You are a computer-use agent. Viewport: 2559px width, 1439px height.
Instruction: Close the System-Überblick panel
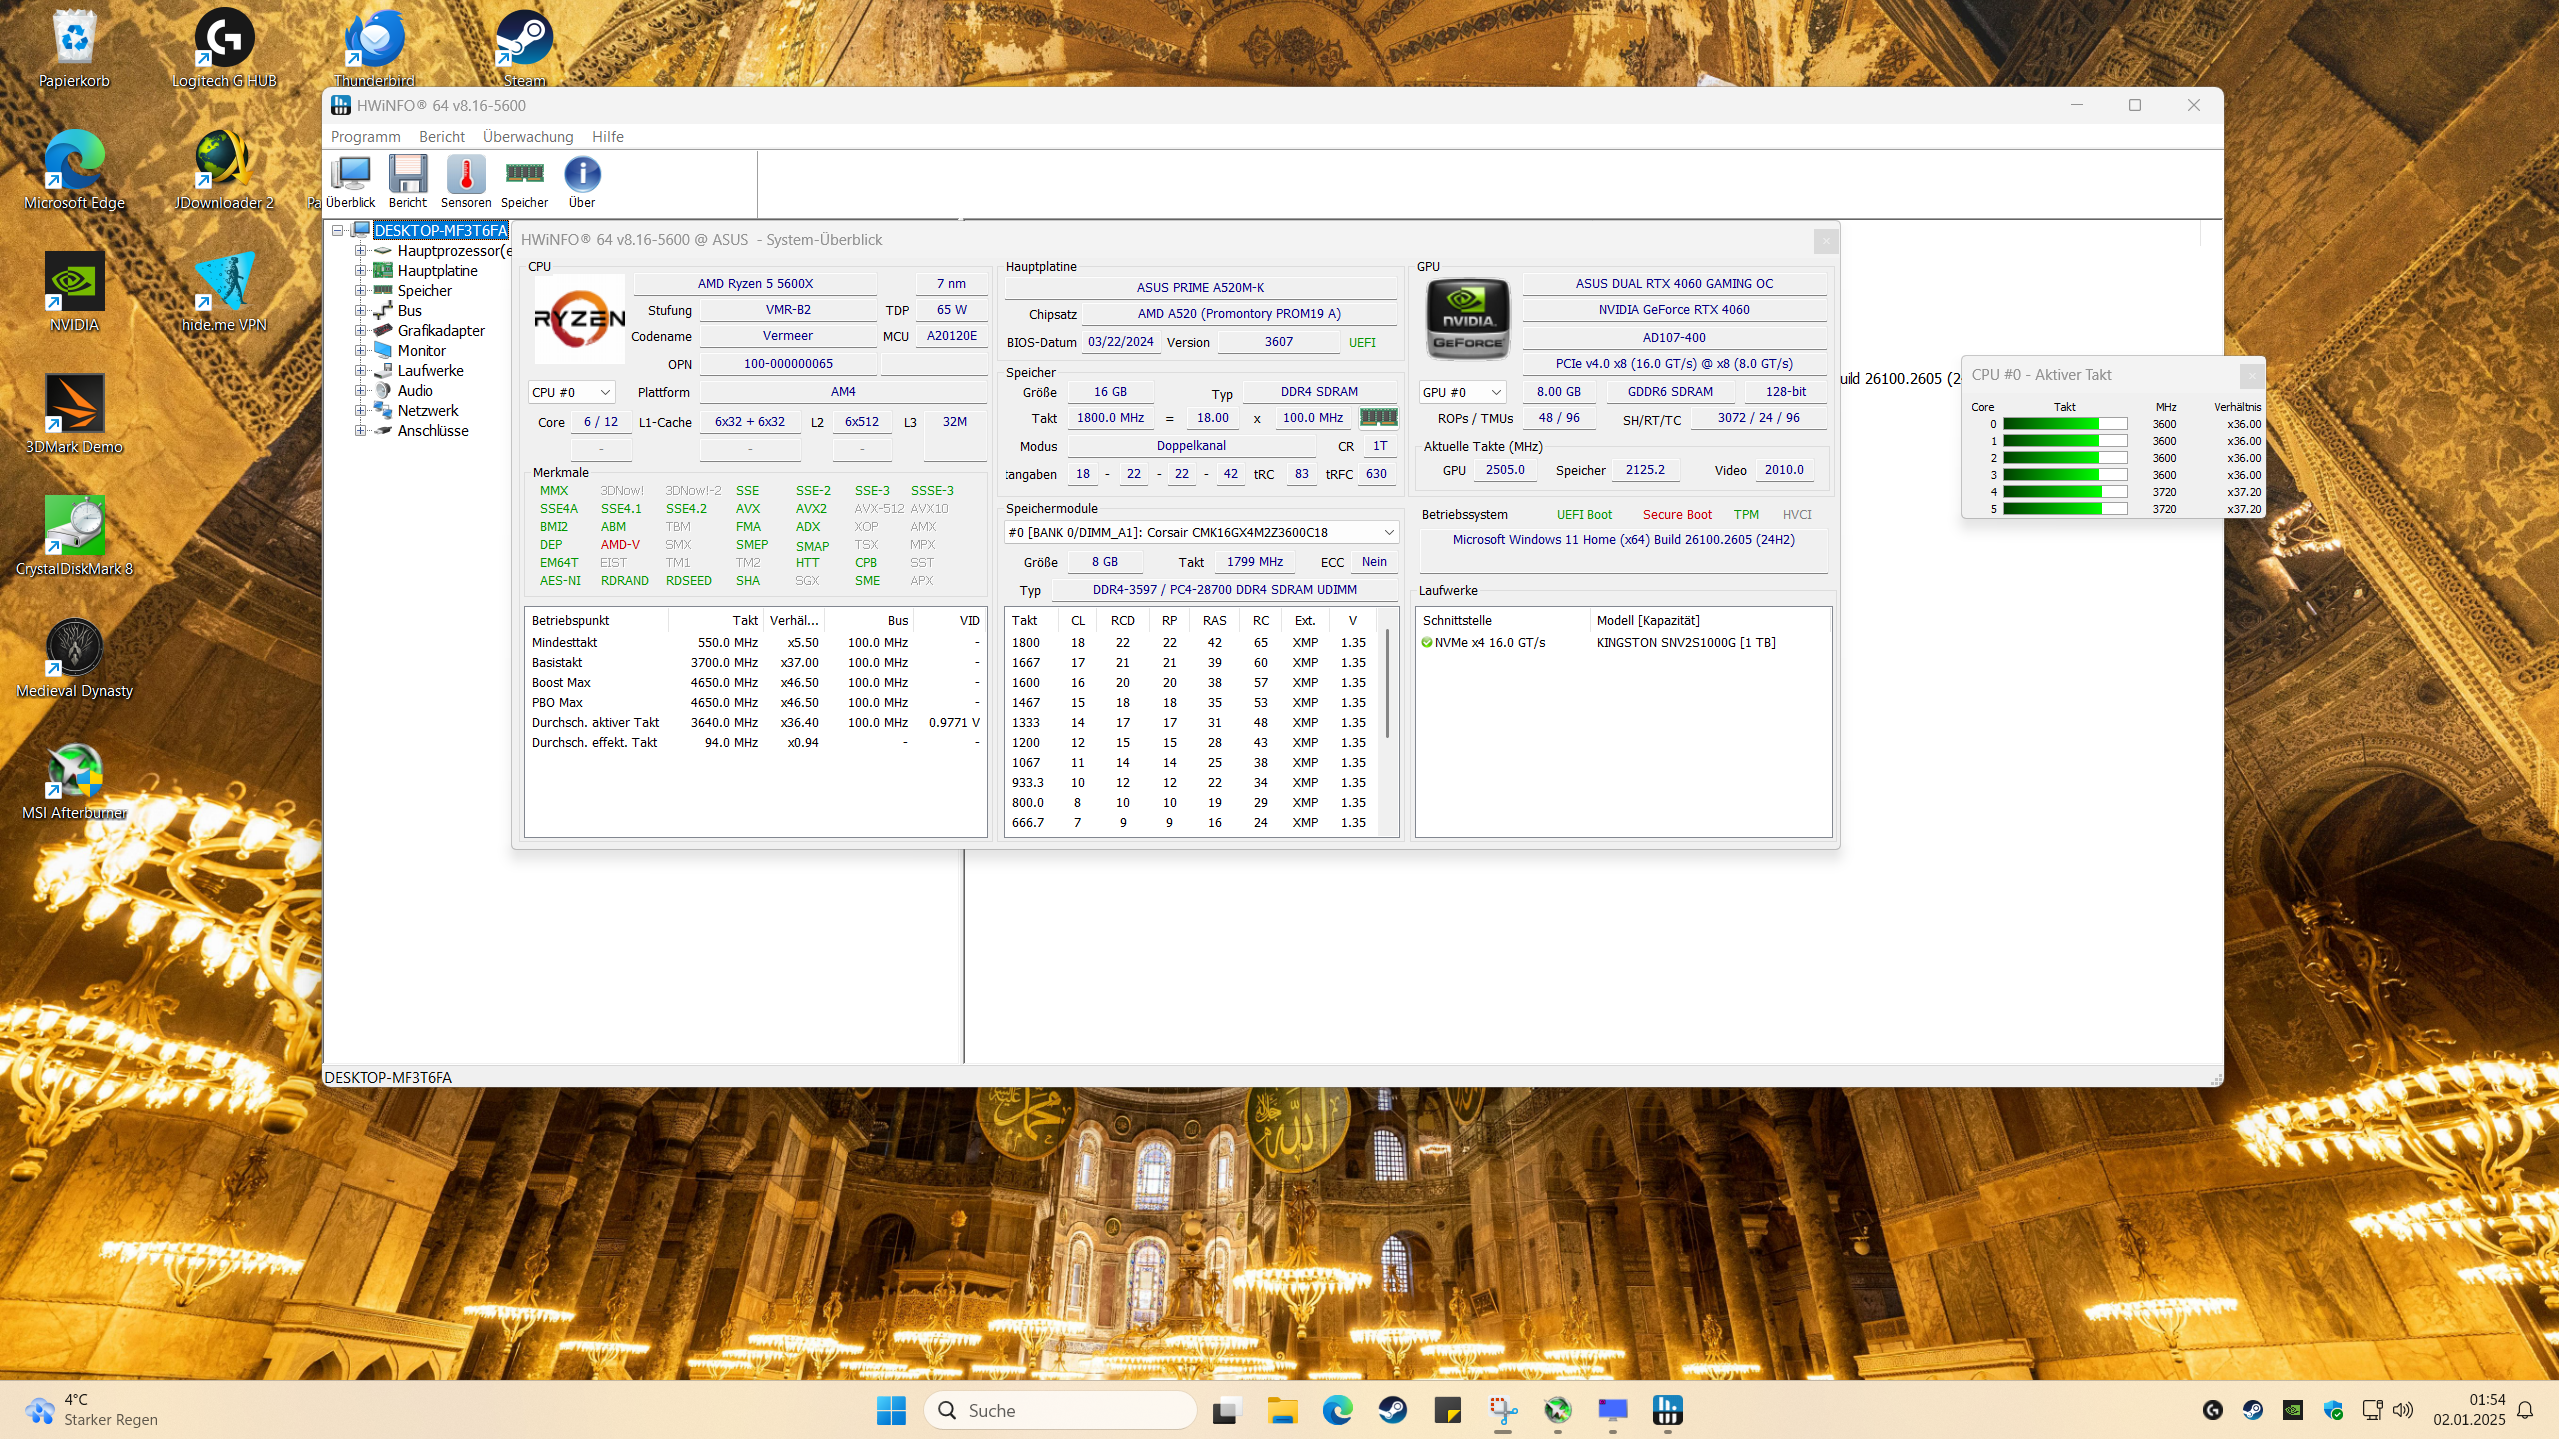click(x=1826, y=240)
